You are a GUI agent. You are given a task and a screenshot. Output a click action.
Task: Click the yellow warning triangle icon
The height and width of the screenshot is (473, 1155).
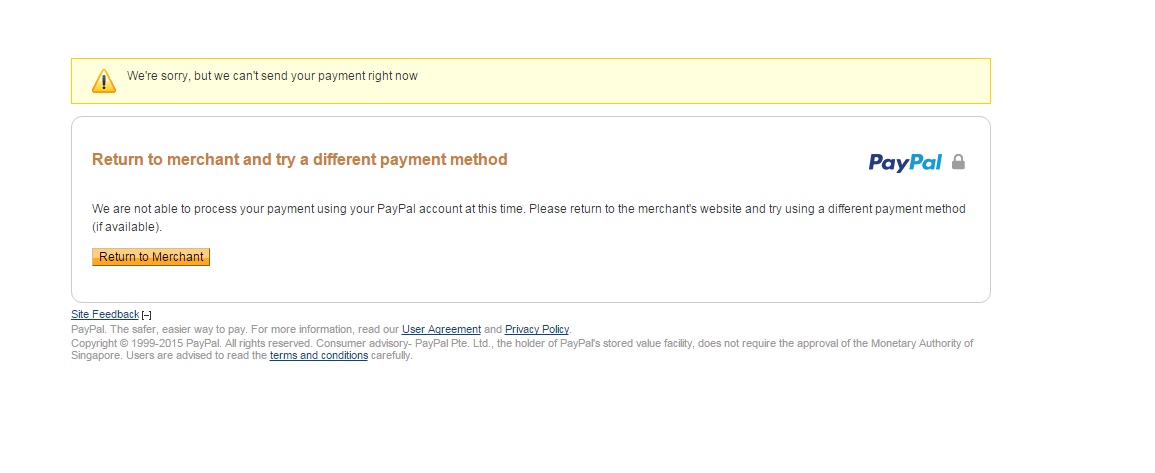[x=104, y=81]
